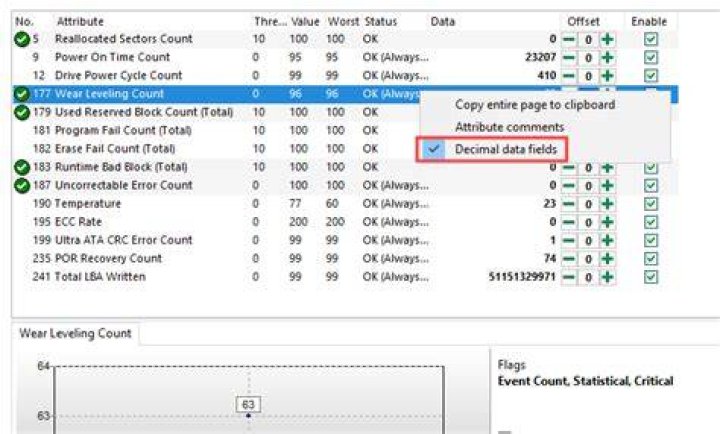Disable the Uncorrectable Error Count attribute checkbox
The image size is (720, 434).
click(651, 186)
